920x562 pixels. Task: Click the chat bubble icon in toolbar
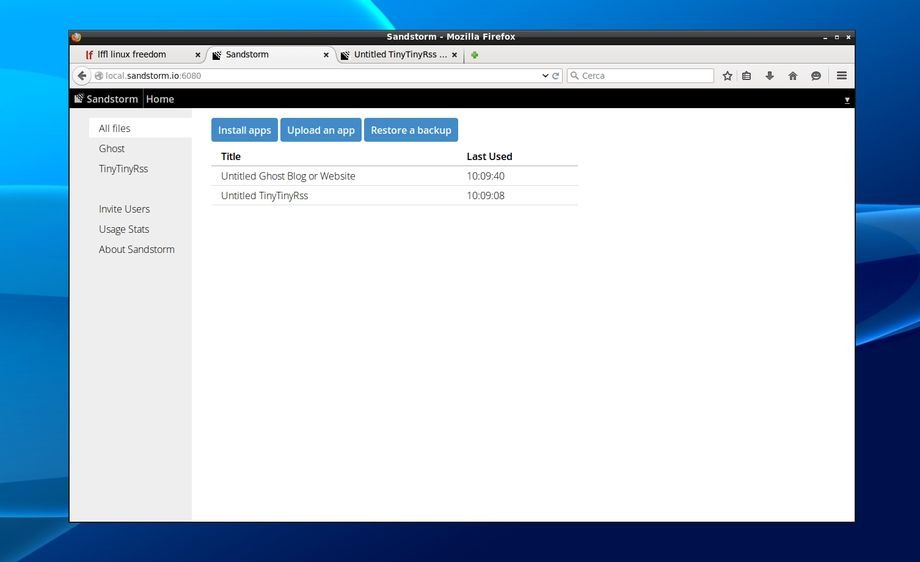point(816,76)
